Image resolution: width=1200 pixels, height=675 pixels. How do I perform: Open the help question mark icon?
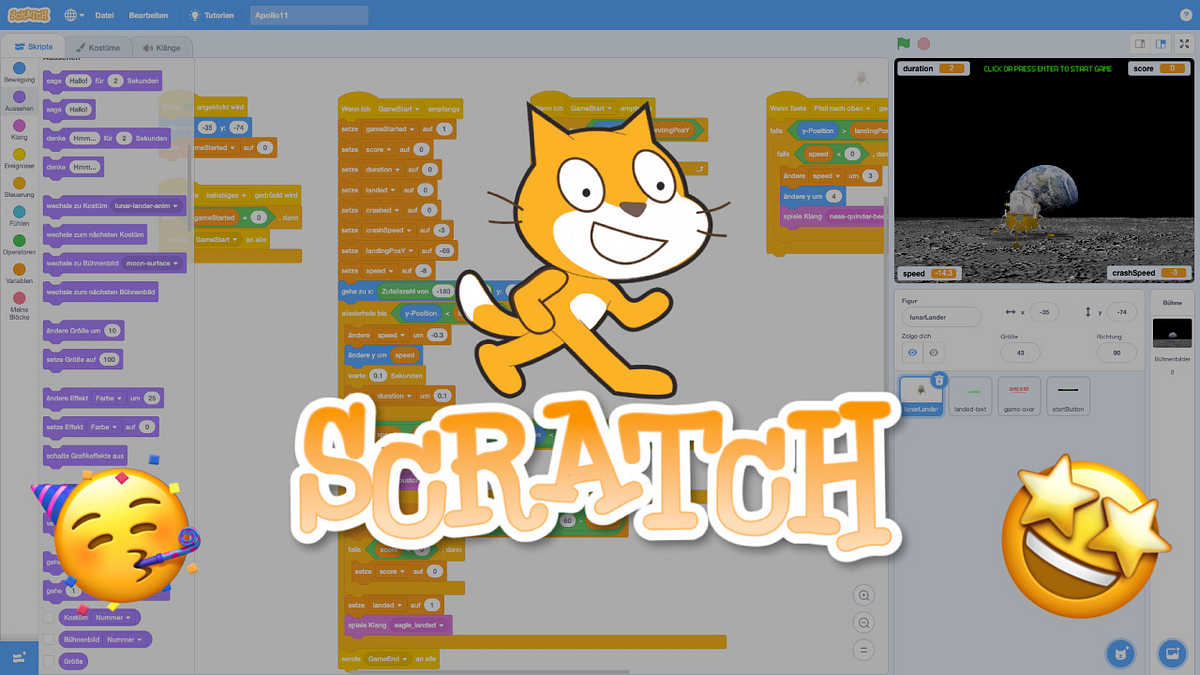(1186, 15)
